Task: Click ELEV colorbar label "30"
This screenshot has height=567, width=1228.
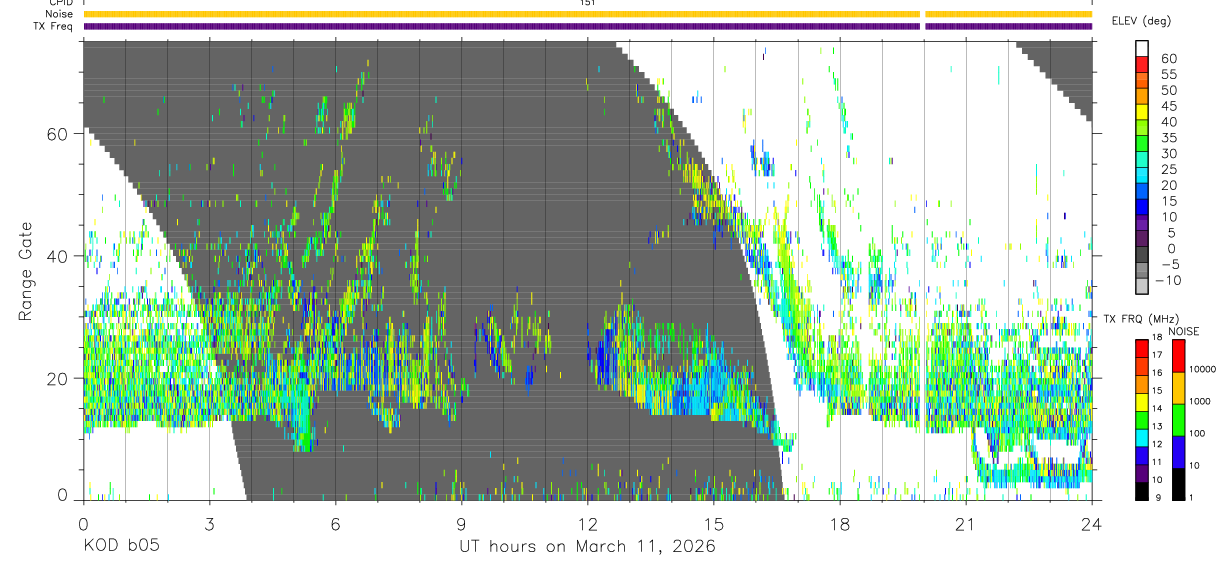Action: (x=1168, y=153)
